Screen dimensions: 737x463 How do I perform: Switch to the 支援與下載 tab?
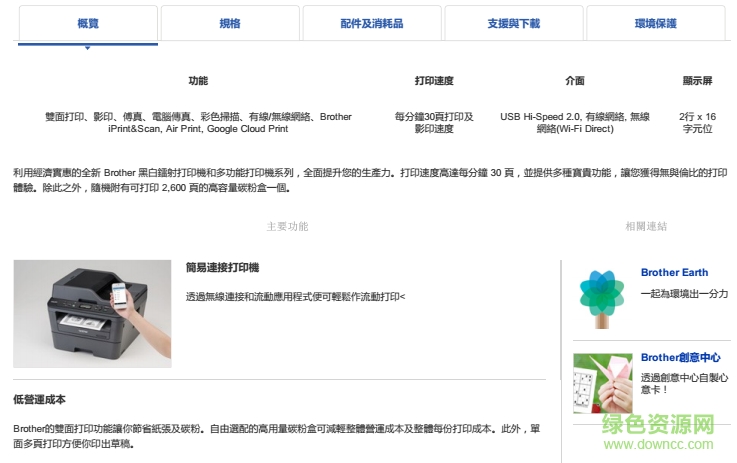[514, 23]
